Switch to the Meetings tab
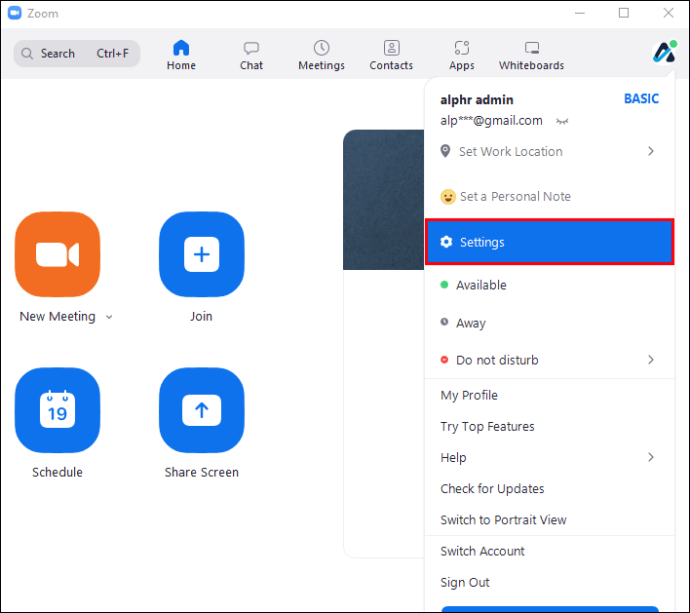Image resolution: width=690 pixels, height=613 pixels. click(x=321, y=55)
